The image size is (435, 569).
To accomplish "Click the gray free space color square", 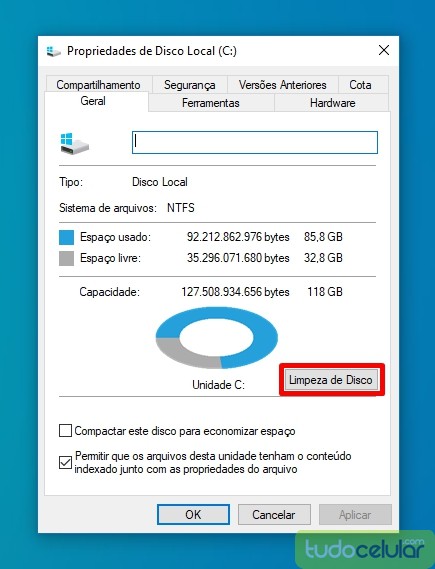I will (66, 258).
